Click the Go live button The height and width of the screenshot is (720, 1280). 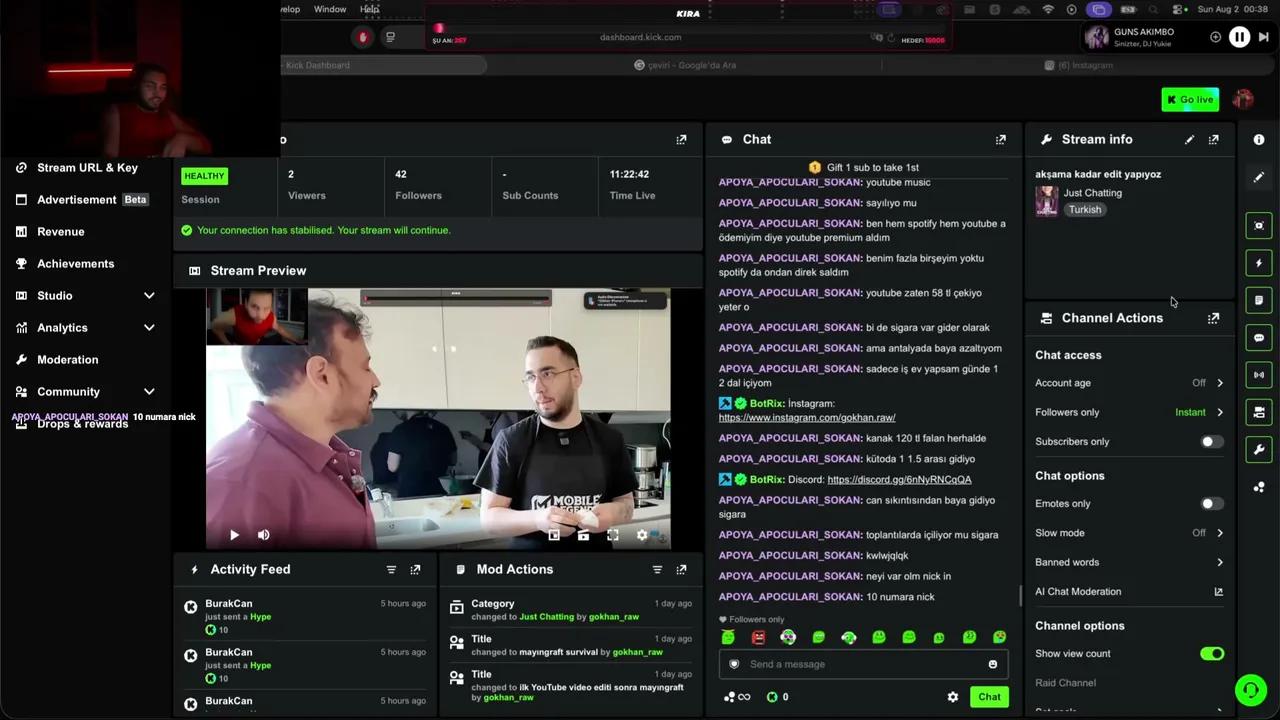(x=1190, y=99)
